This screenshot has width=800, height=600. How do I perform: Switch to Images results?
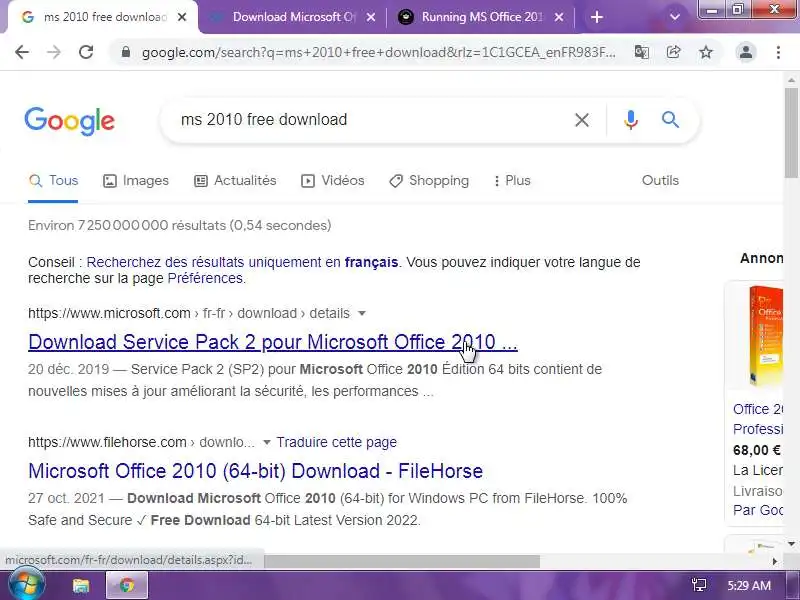click(x=136, y=181)
